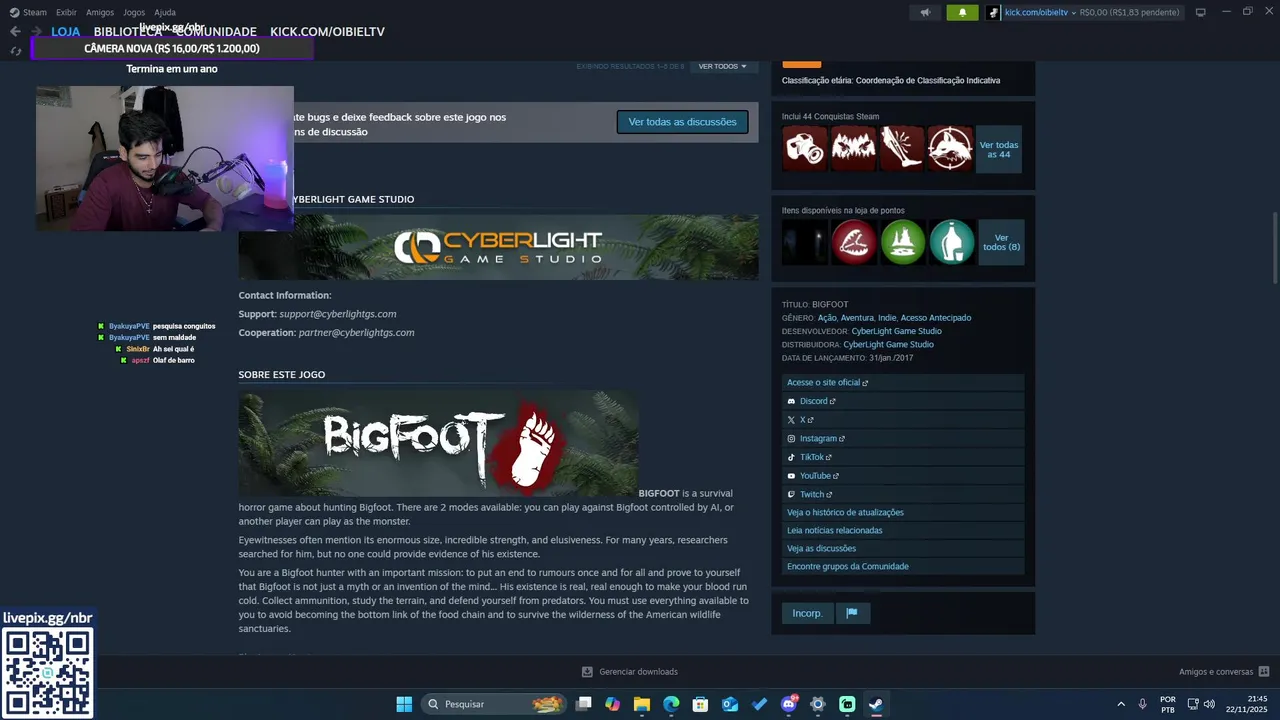
Task: Click the Ação genre link
Action: pos(827,318)
